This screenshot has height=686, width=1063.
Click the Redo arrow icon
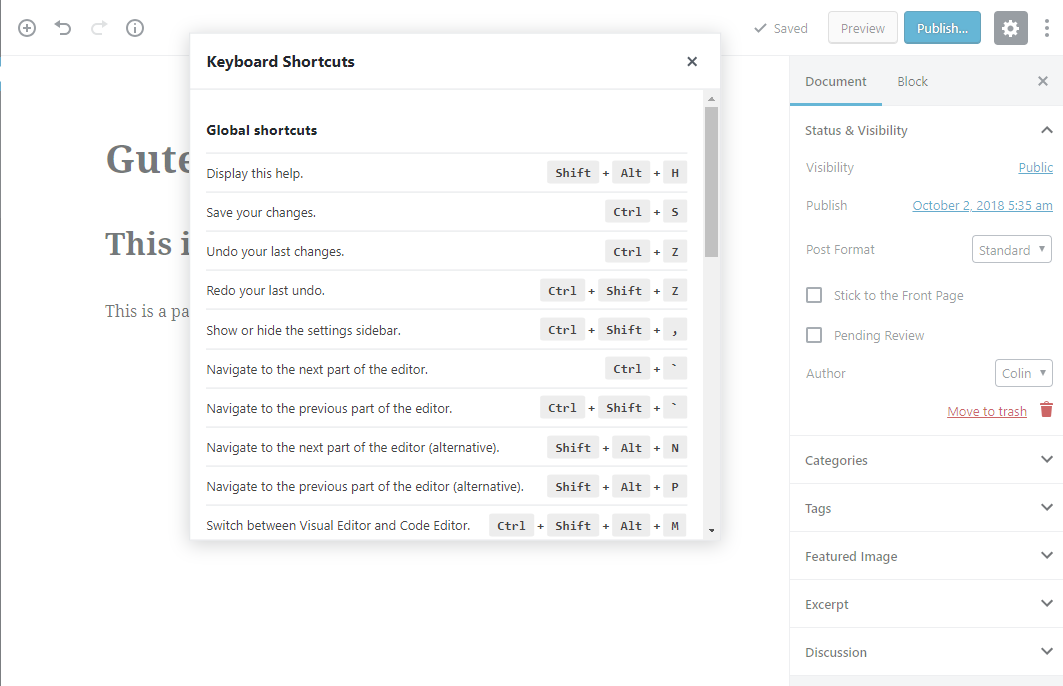pos(99,28)
